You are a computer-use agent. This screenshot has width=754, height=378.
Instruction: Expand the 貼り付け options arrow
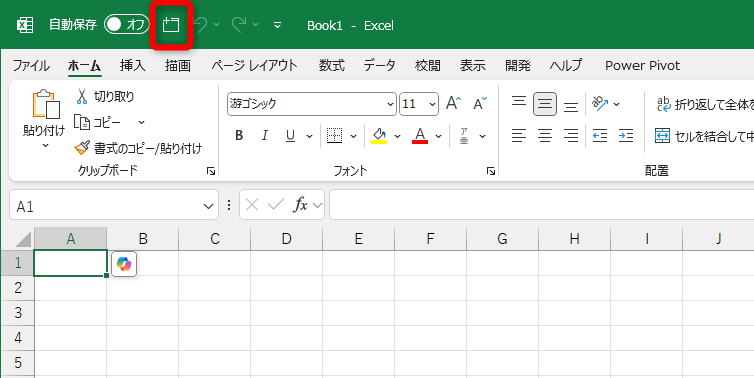pos(45,145)
